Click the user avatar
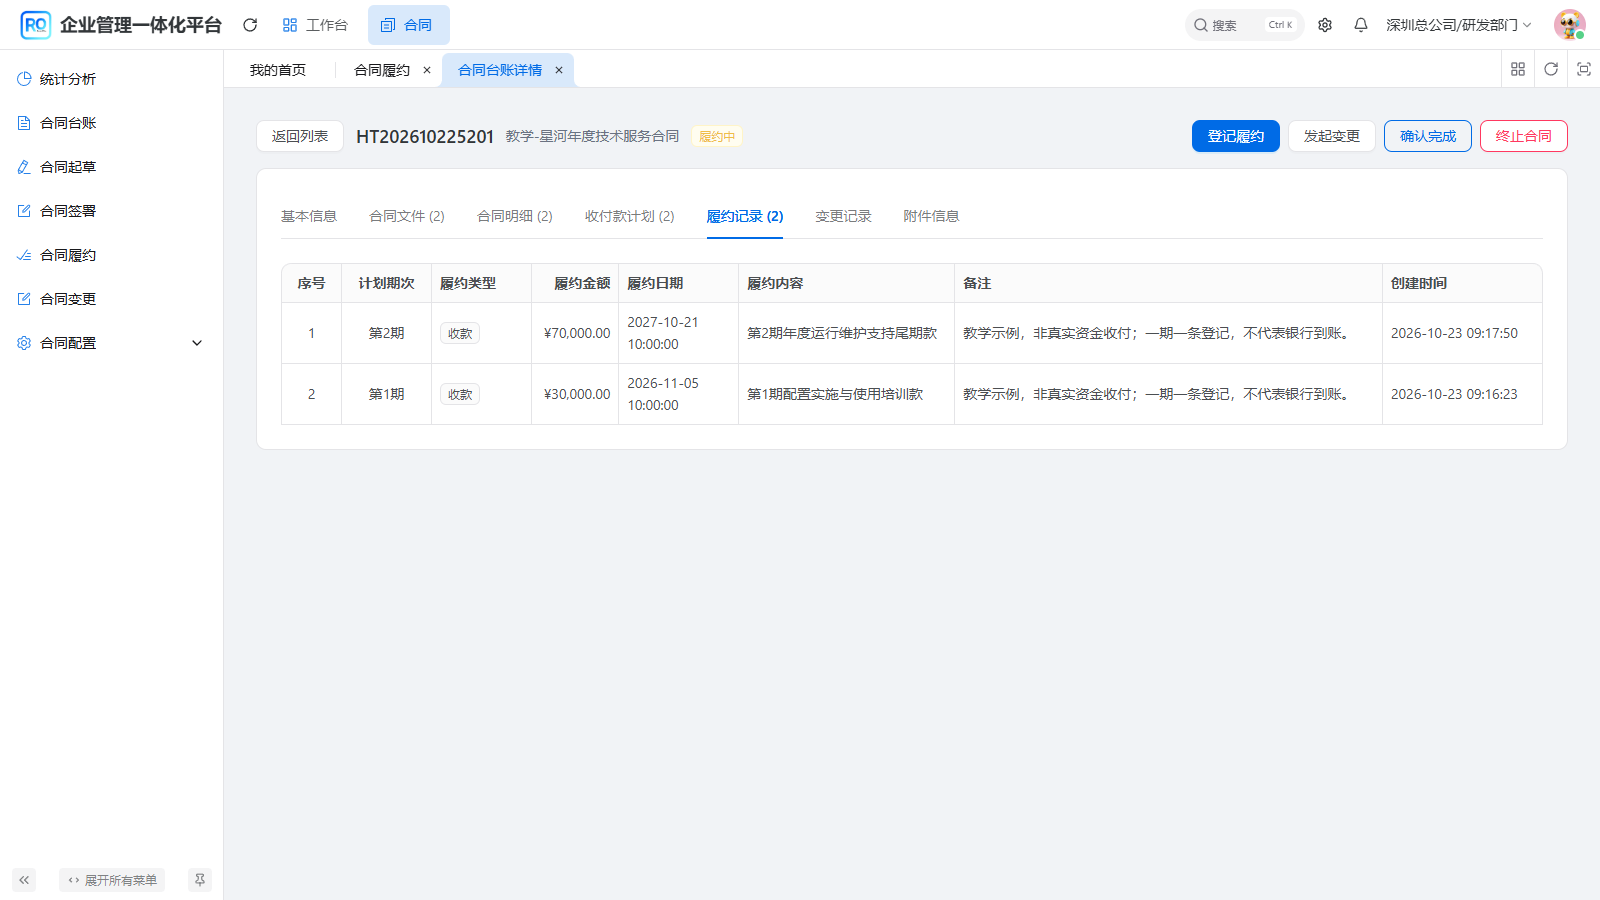 click(1570, 25)
